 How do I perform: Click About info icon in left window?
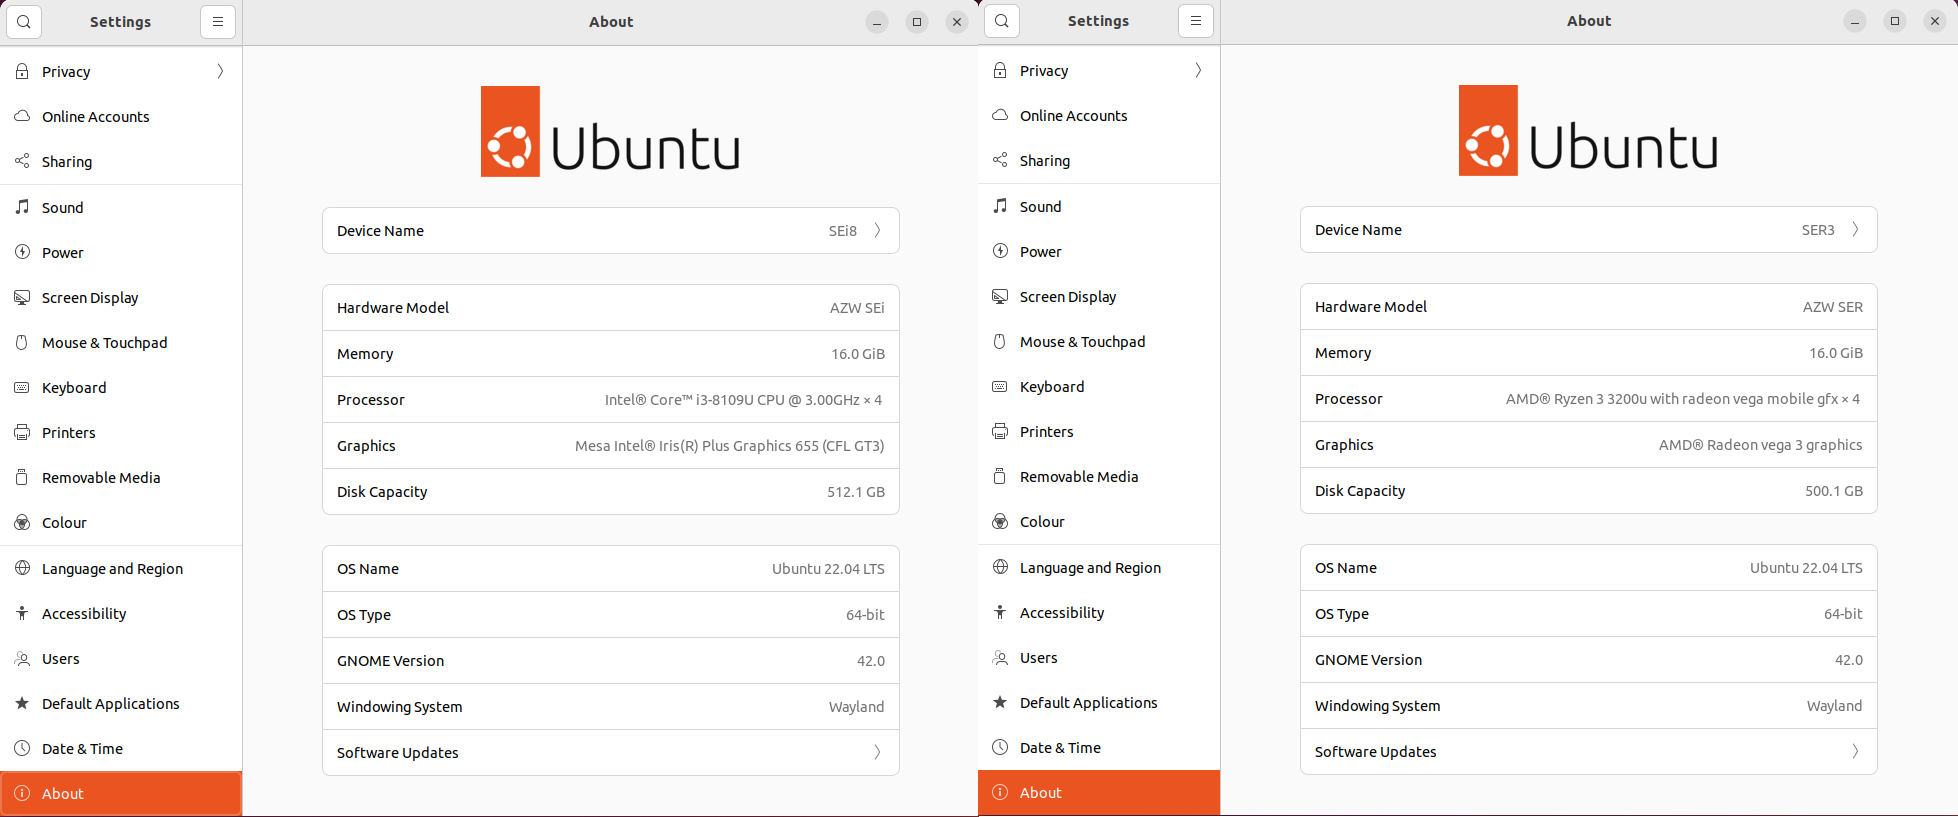(x=22, y=794)
